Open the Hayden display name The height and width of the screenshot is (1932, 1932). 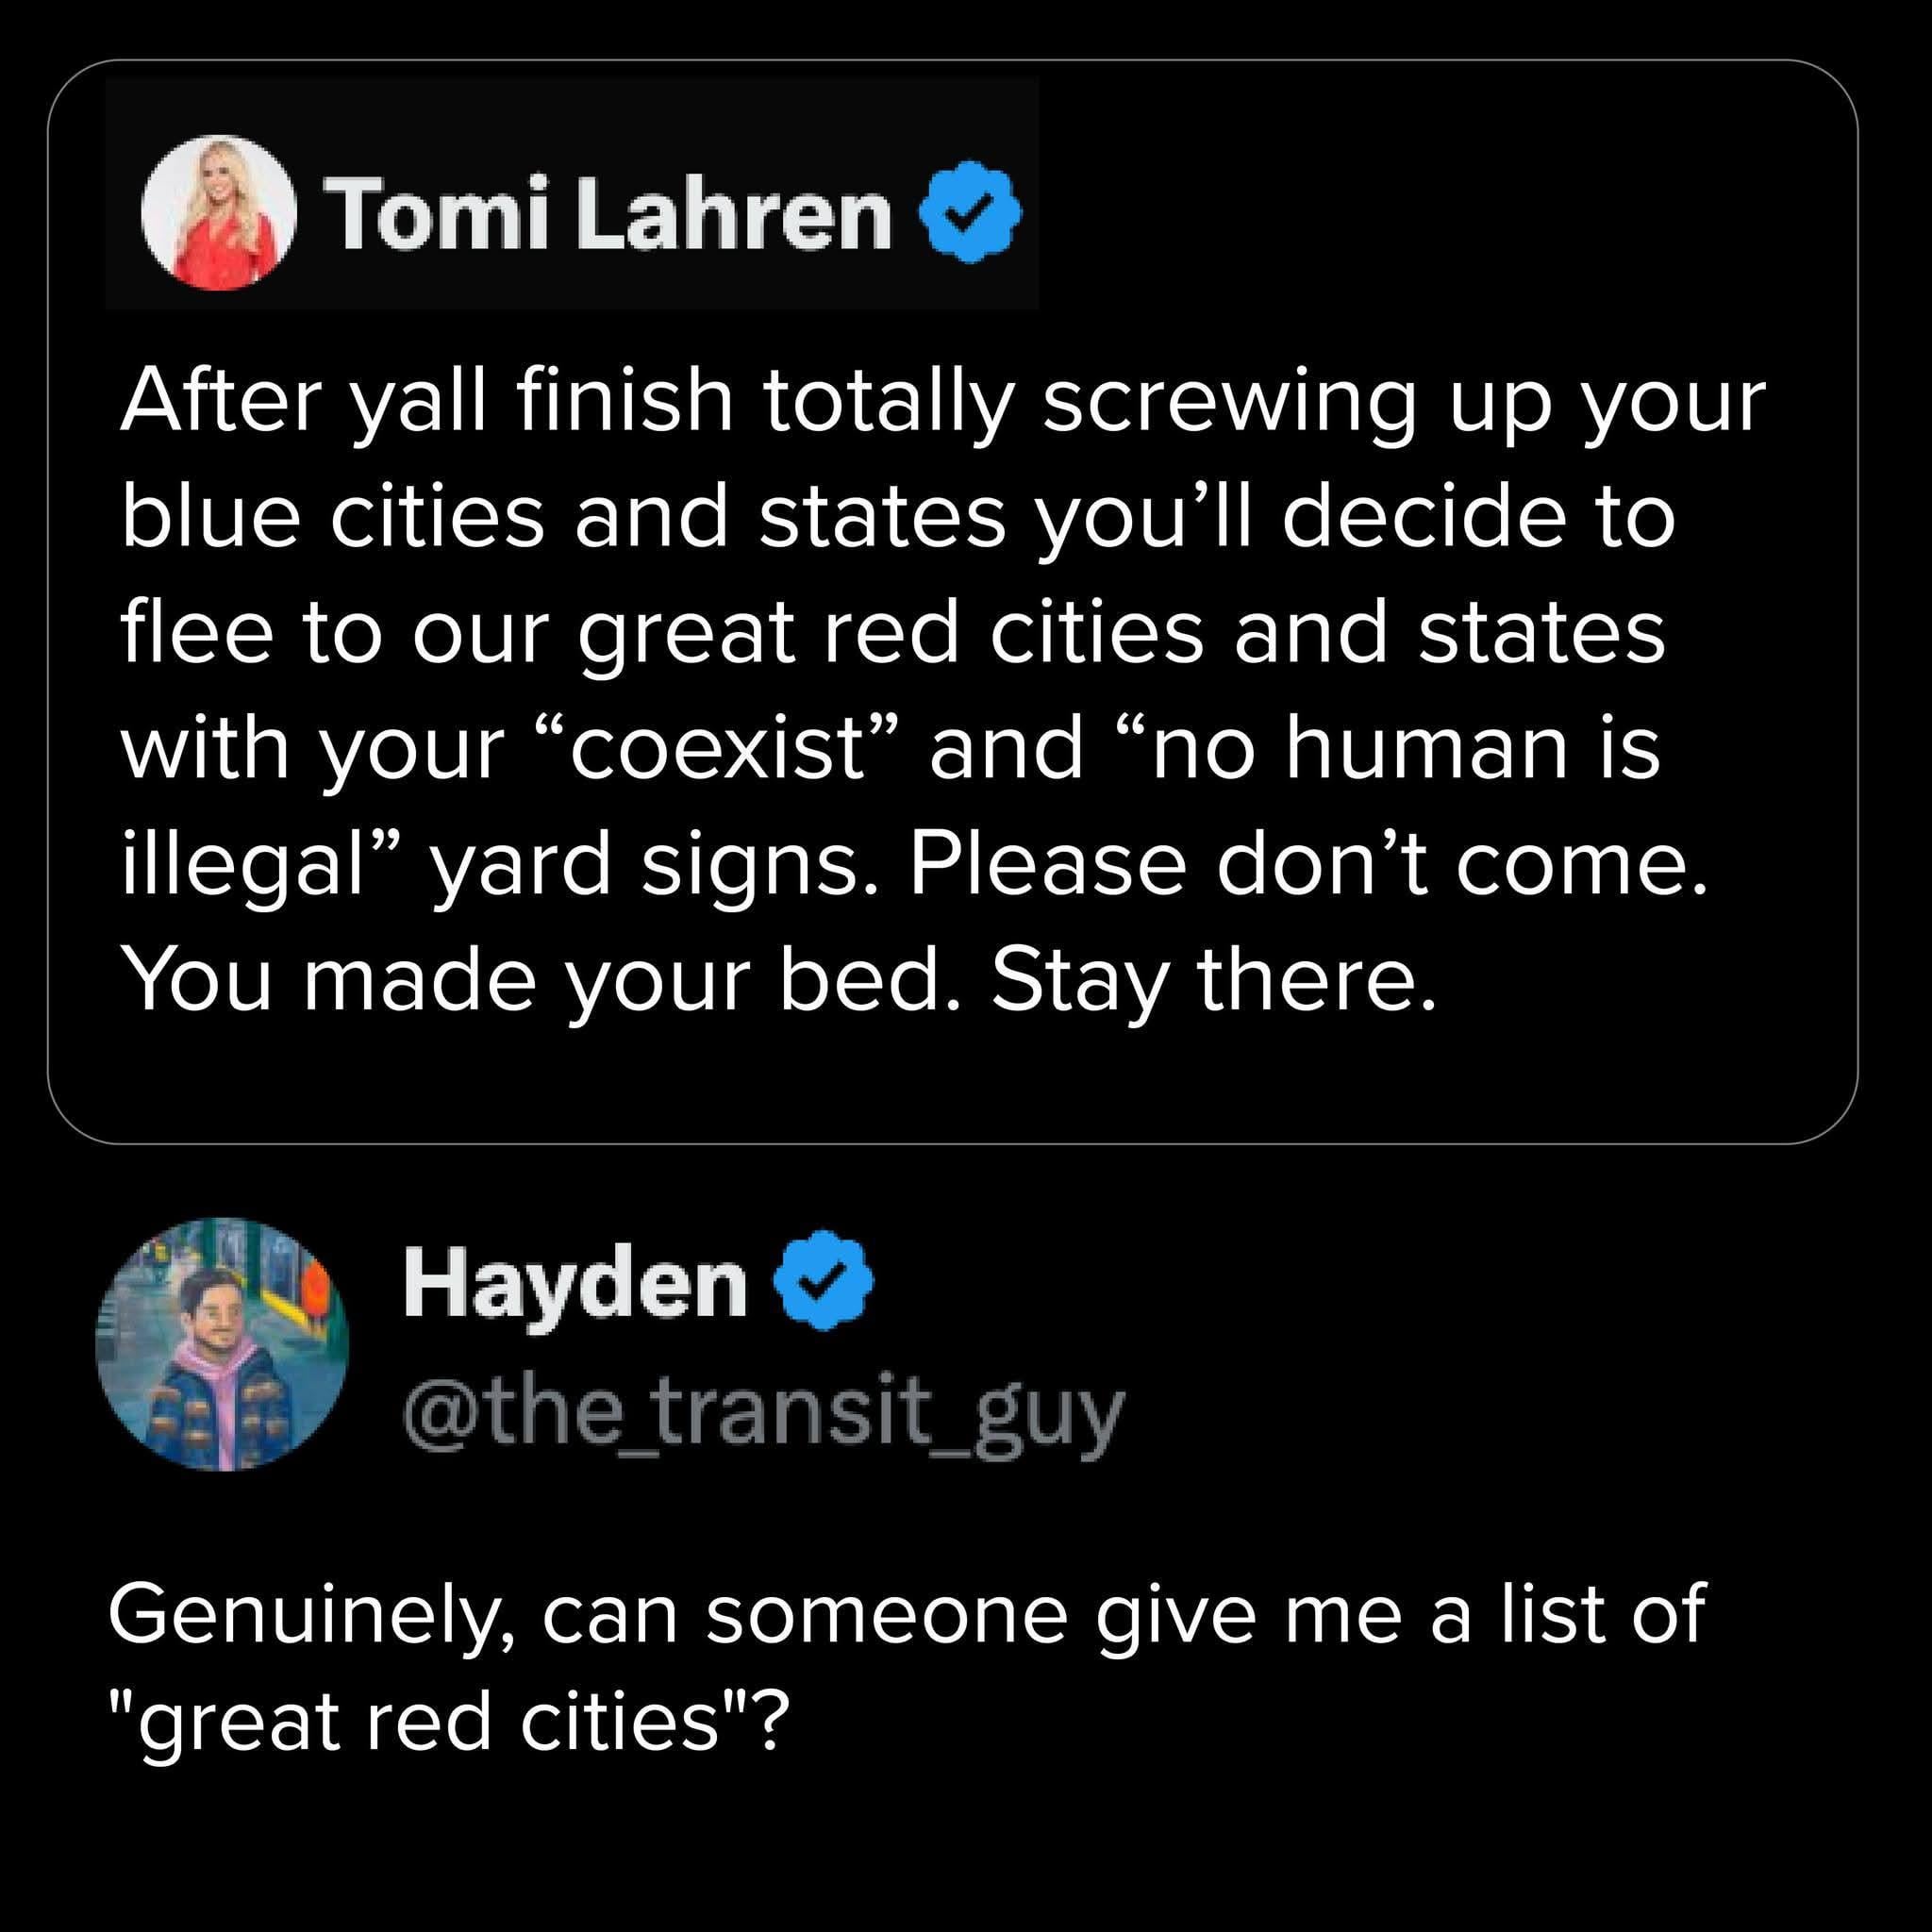575,1285
